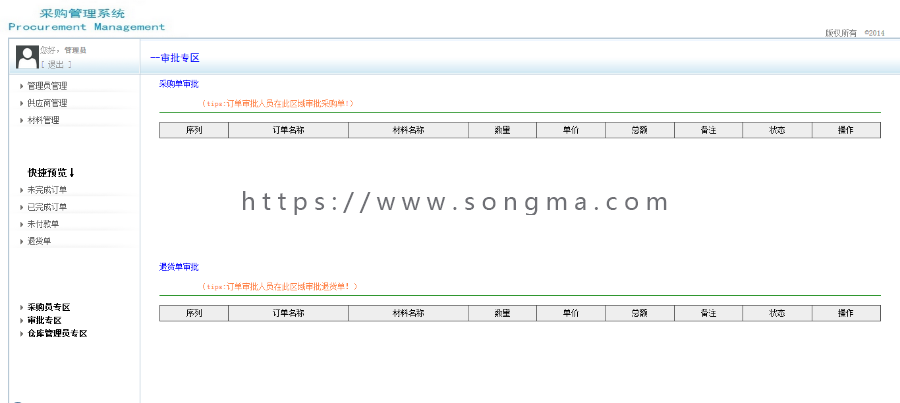Click 操作 header in 退货单审批 table
The width and height of the screenshot is (900, 403).
click(x=846, y=313)
